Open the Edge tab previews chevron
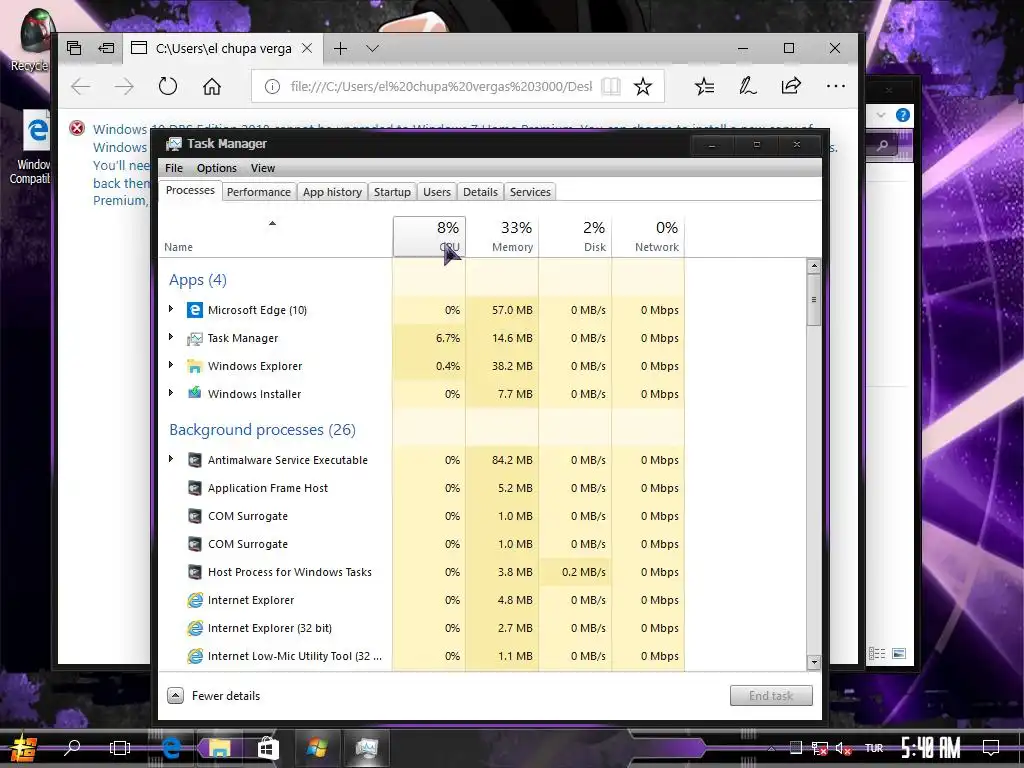Image resolution: width=1024 pixels, height=768 pixels. [373, 48]
